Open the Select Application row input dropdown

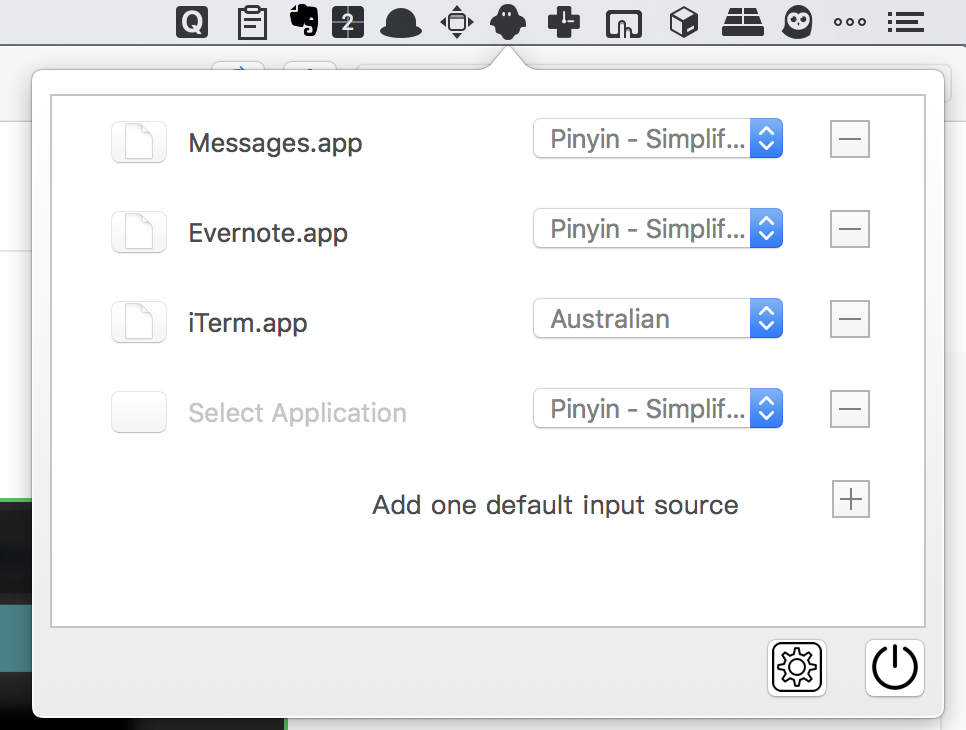tap(657, 409)
